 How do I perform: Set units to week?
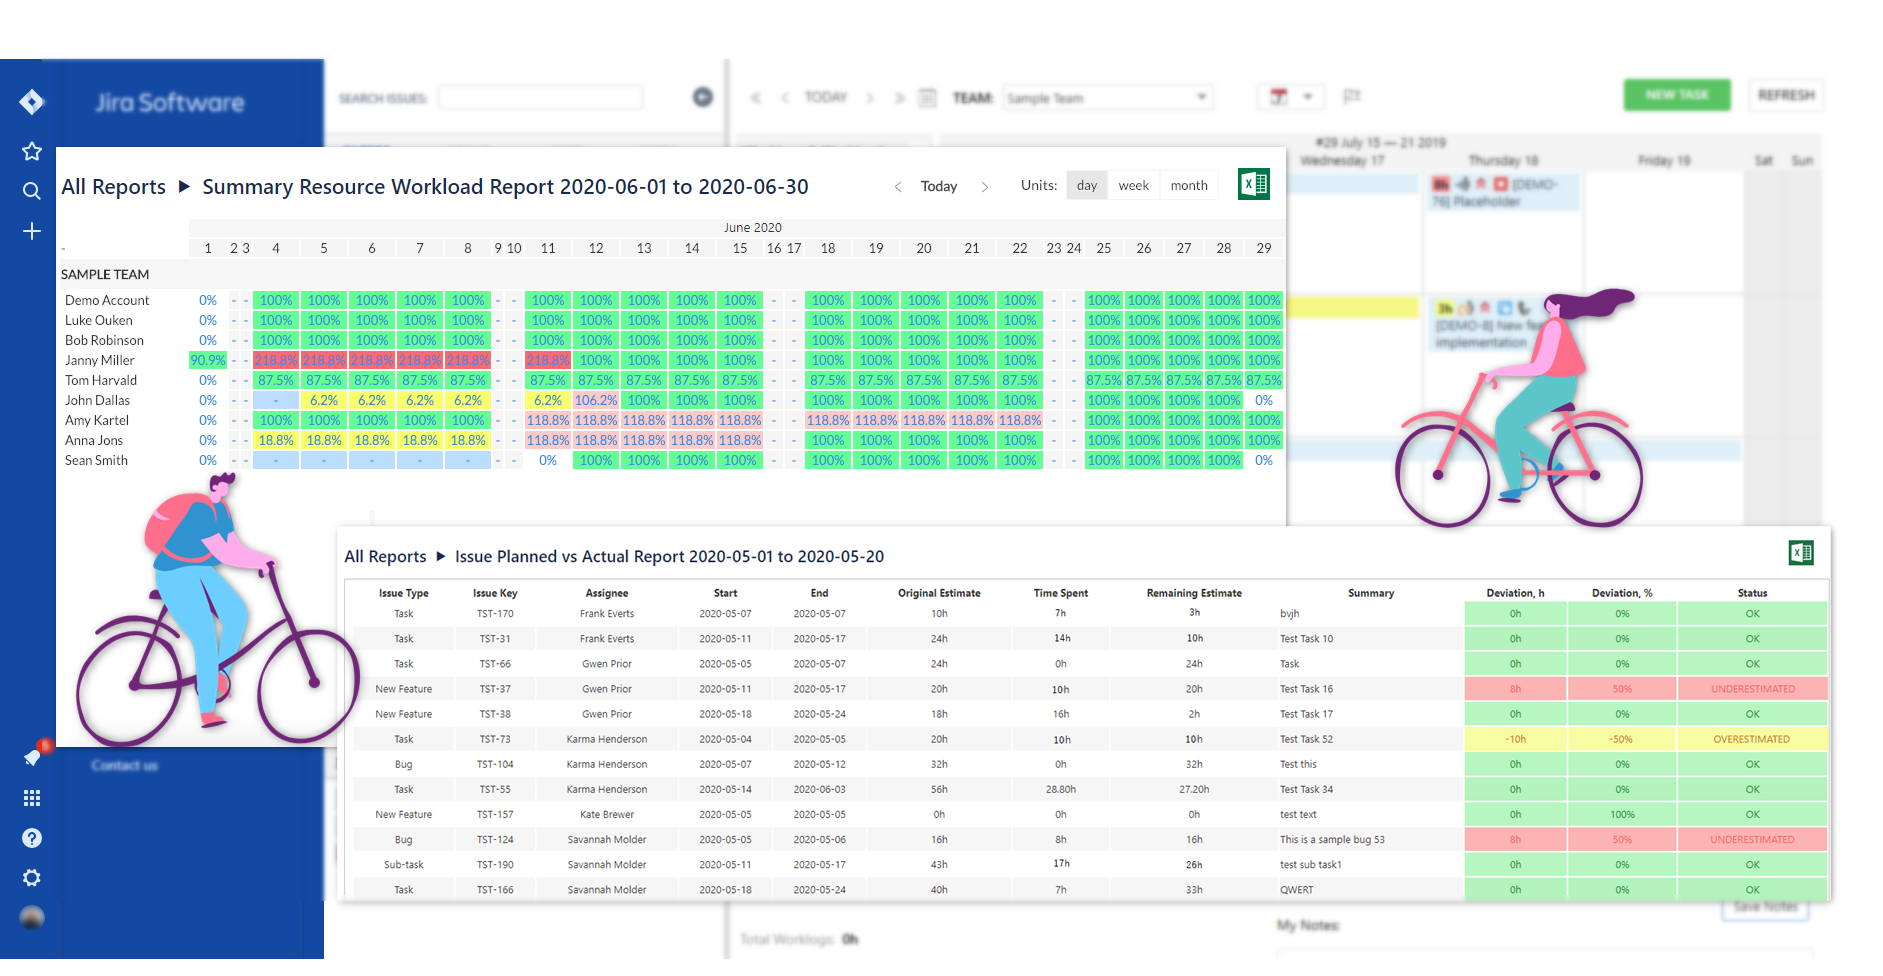pos(1133,185)
